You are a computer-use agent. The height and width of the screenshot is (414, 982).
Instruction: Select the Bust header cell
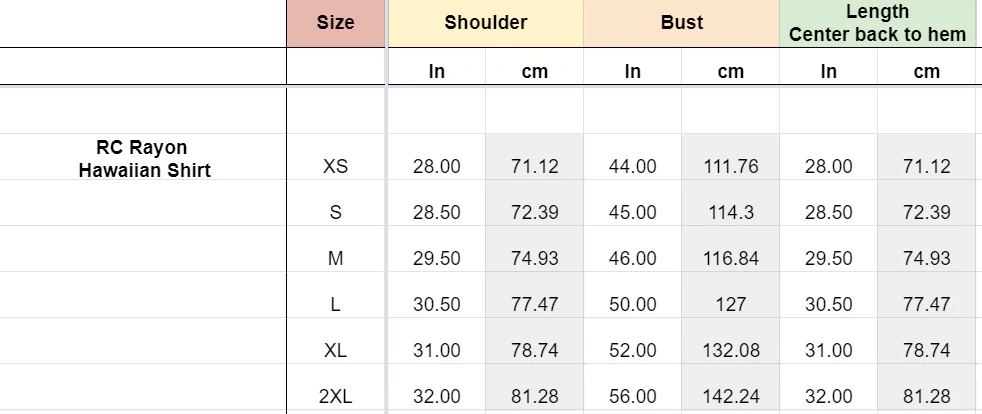click(681, 23)
